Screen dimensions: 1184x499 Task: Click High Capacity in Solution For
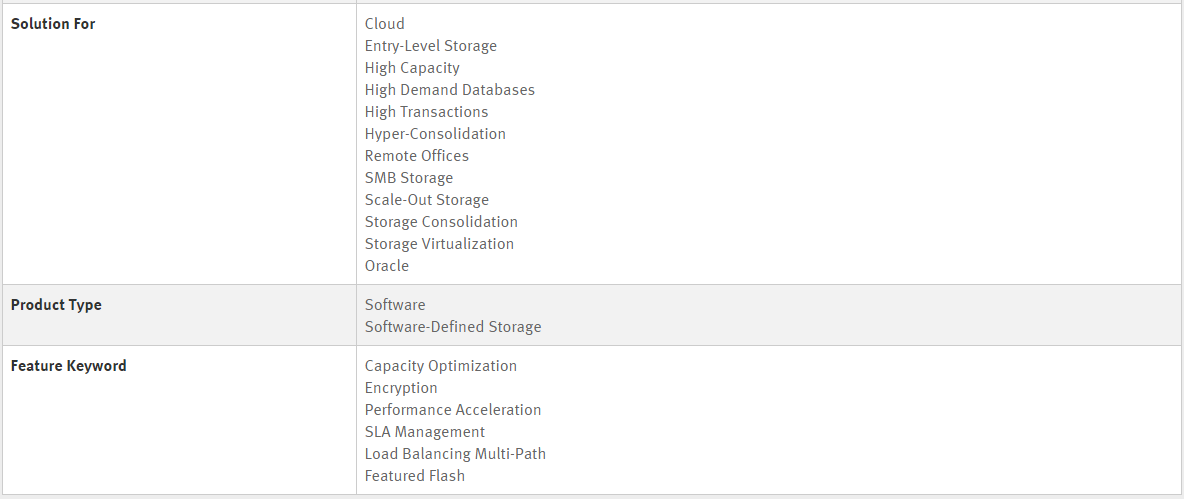coord(412,68)
